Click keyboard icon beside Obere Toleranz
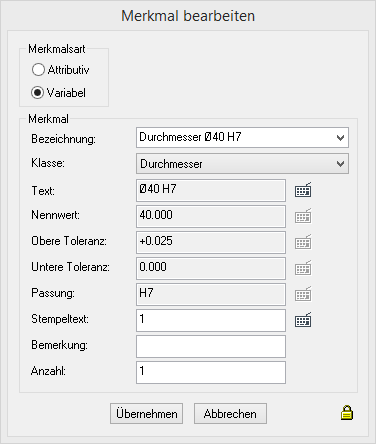376x444 pixels. coord(303,242)
